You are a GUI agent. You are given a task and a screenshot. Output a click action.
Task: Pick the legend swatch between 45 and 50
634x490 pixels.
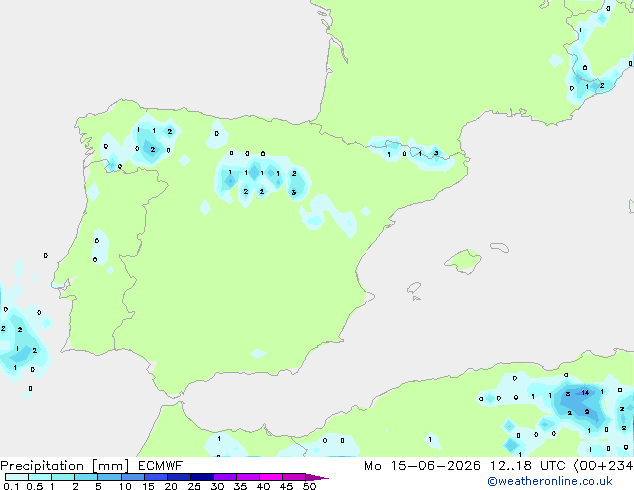294,477
